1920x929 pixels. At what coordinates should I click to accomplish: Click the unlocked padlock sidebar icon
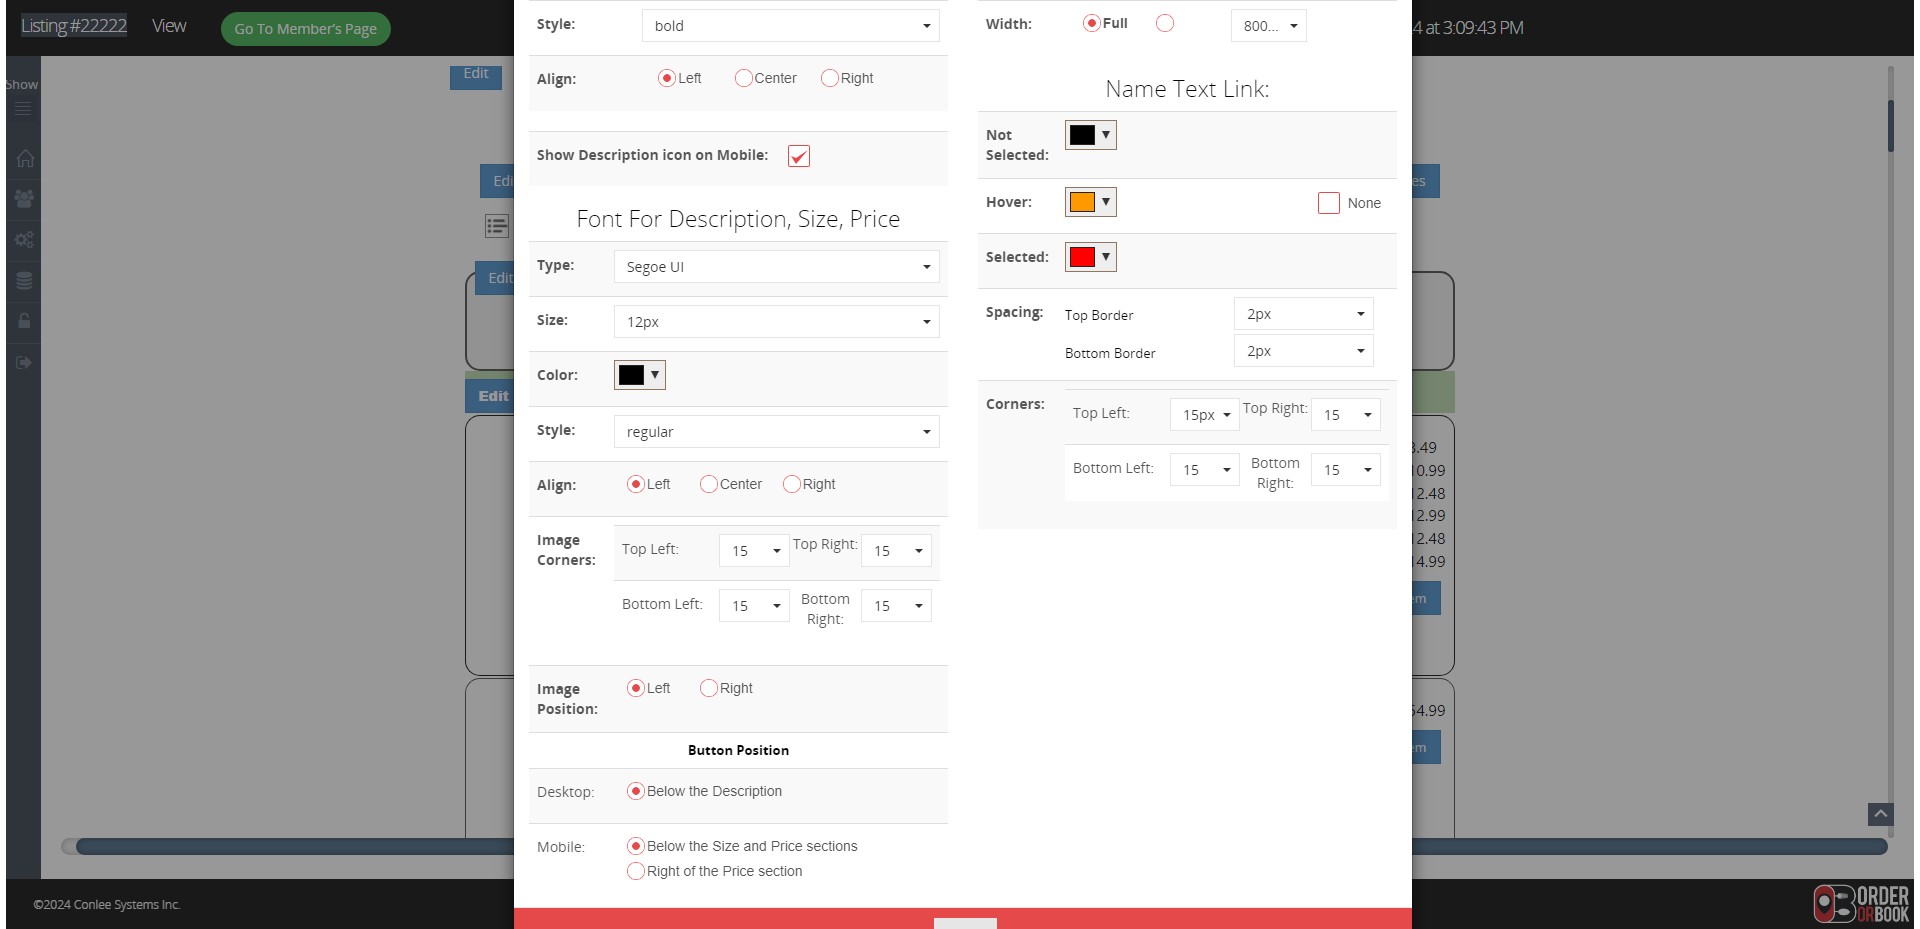(24, 321)
